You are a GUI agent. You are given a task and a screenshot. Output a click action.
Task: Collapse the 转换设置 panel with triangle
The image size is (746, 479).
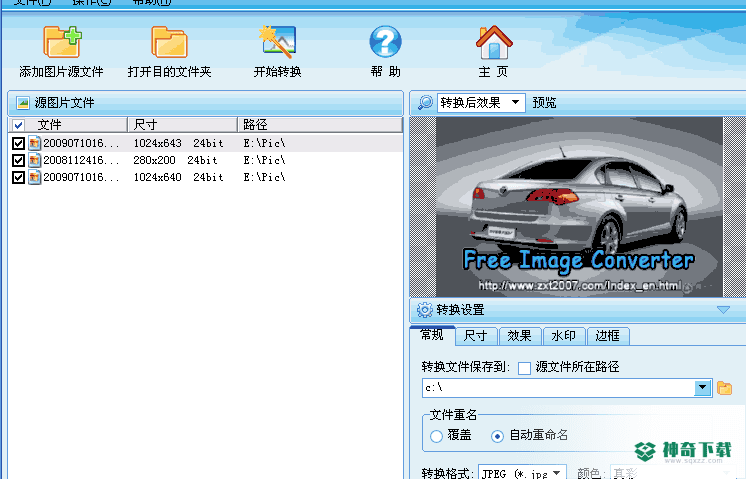click(723, 310)
